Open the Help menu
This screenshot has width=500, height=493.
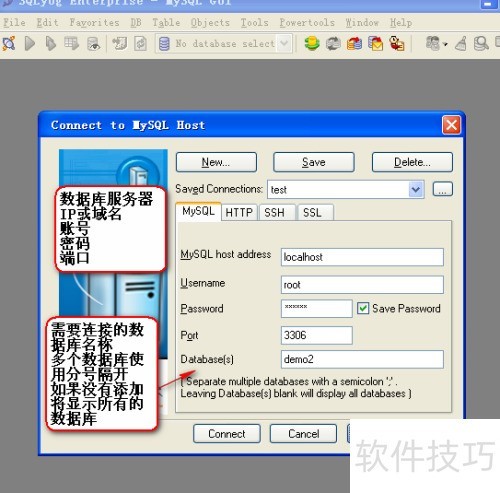tap(401, 22)
